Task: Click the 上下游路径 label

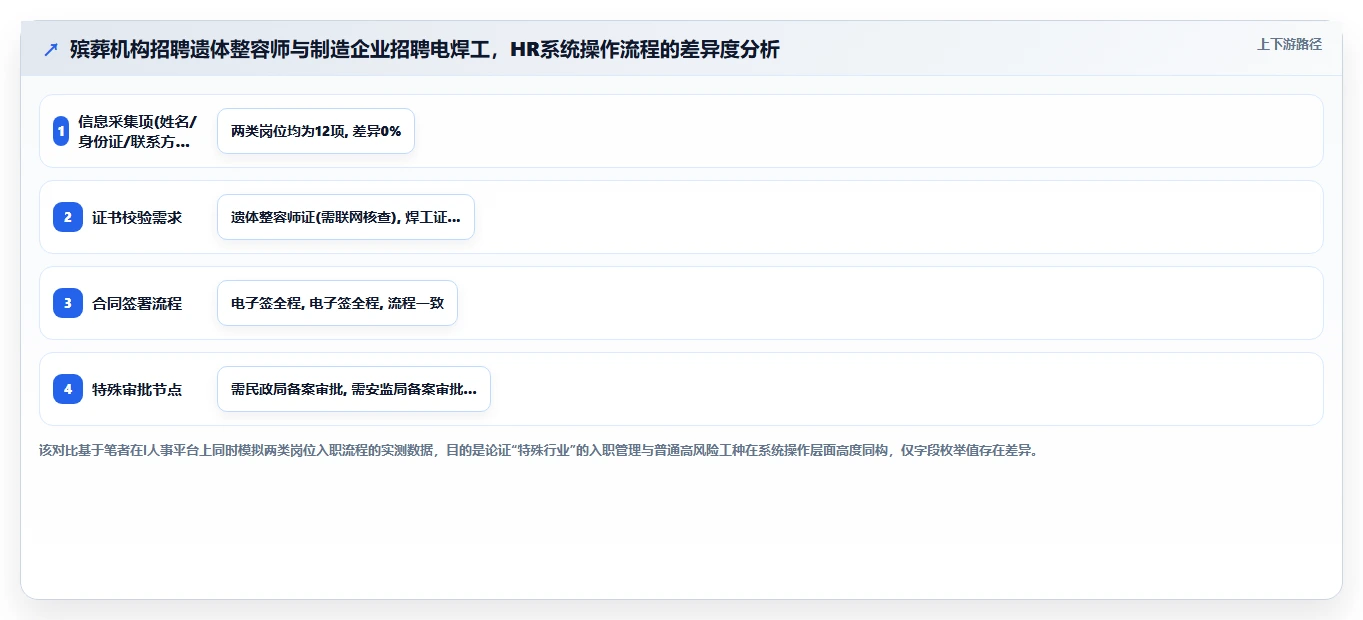Action: pos(1289,44)
